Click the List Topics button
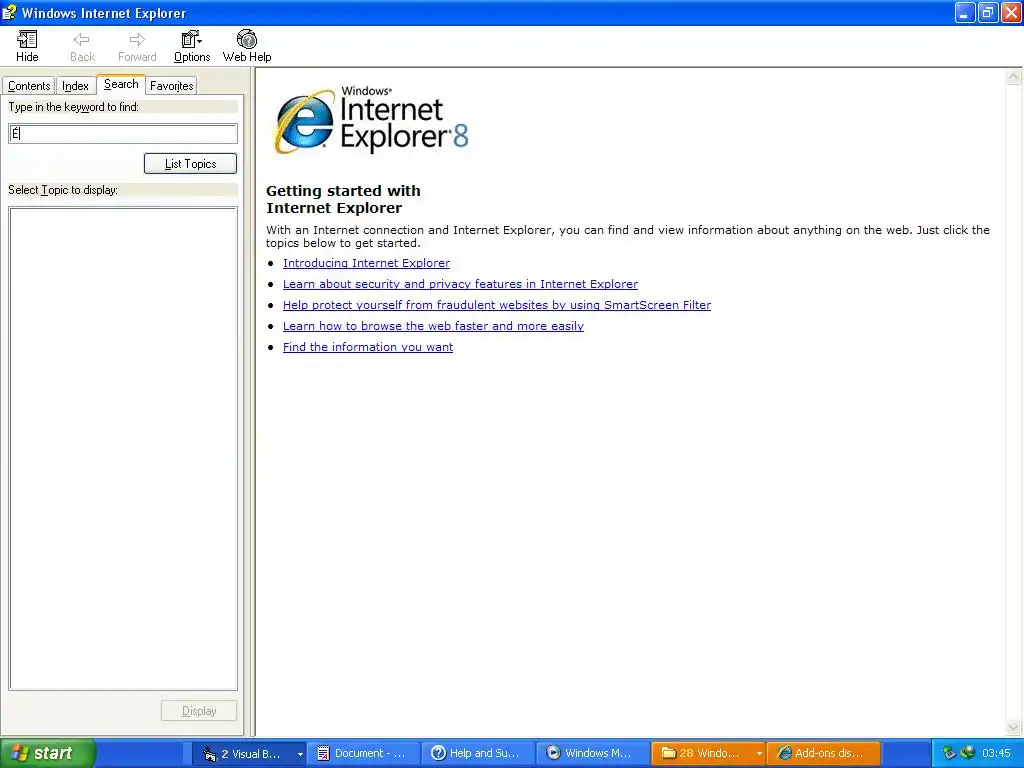This screenshot has width=1024, height=768. 190,164
